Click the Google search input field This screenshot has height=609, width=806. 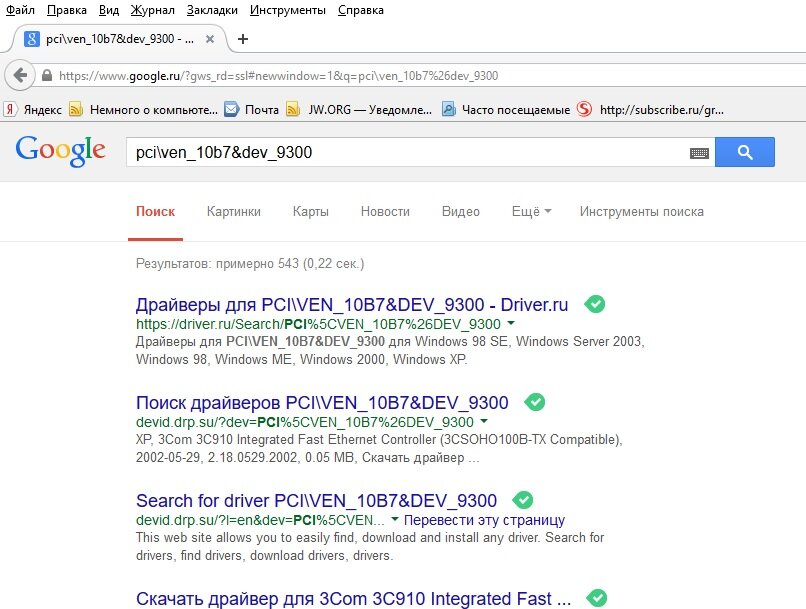[406, 152]
